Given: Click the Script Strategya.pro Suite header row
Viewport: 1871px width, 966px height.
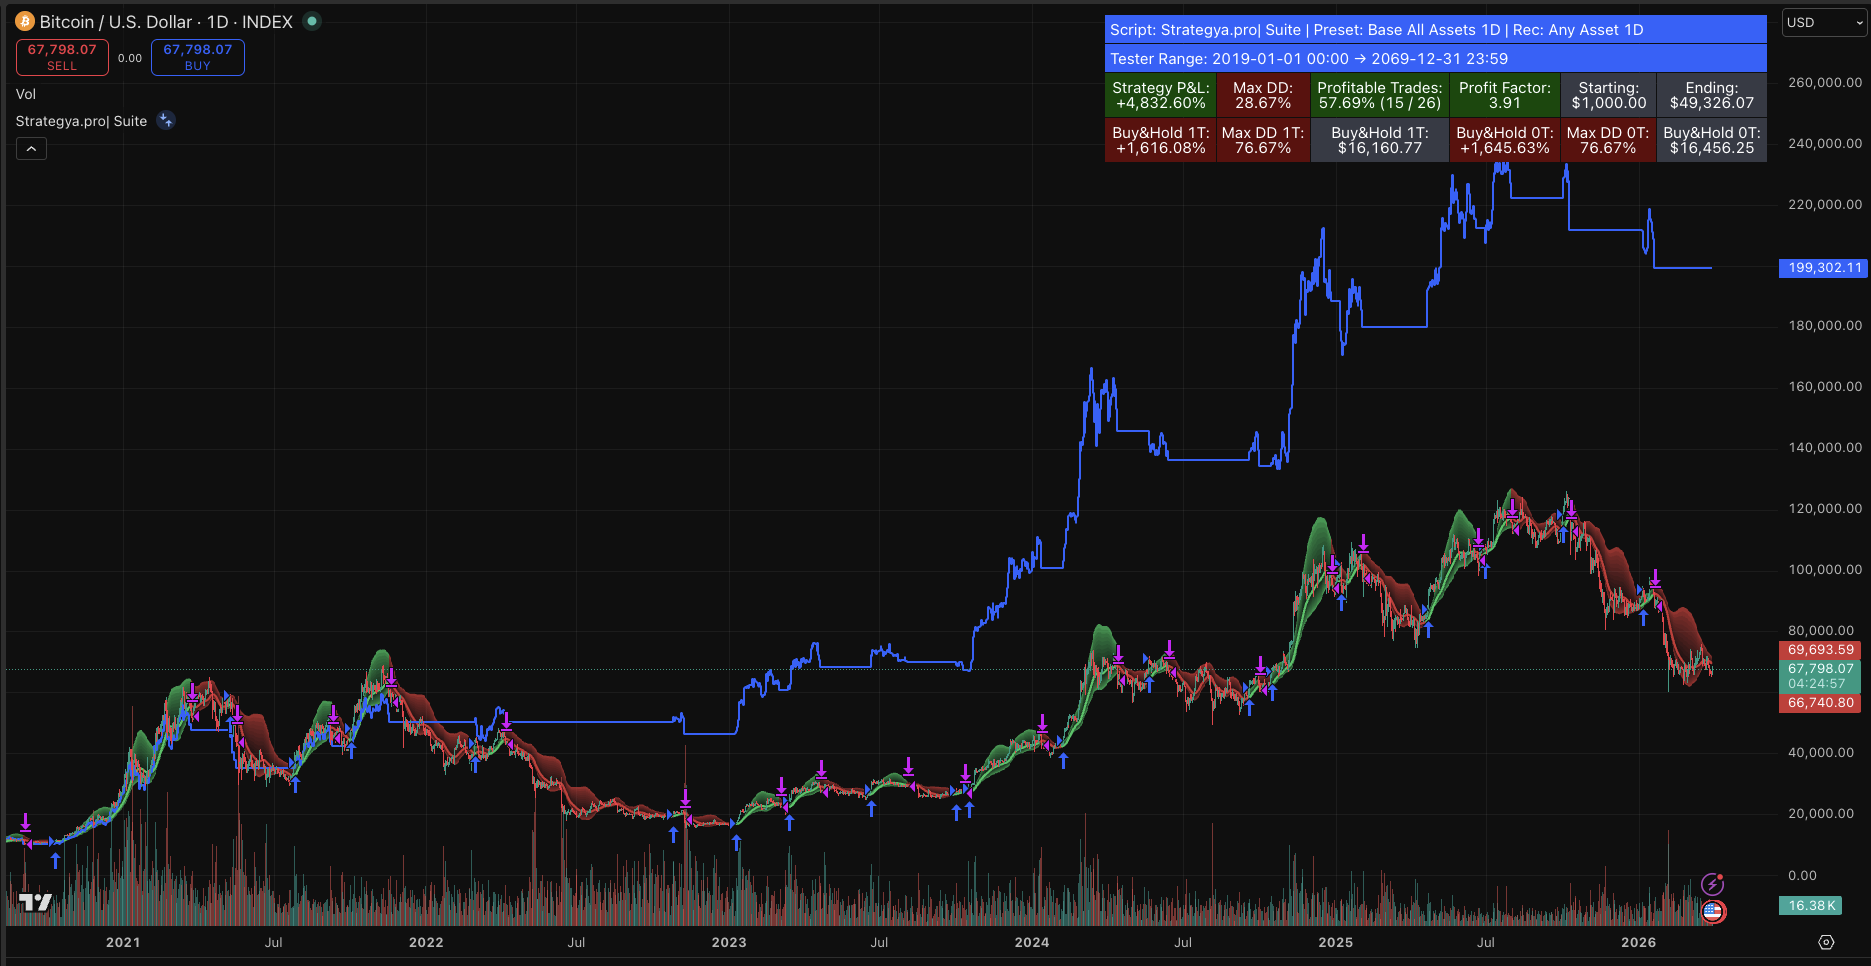Looking at the screenshot, I should click(x=1436, y=30).
